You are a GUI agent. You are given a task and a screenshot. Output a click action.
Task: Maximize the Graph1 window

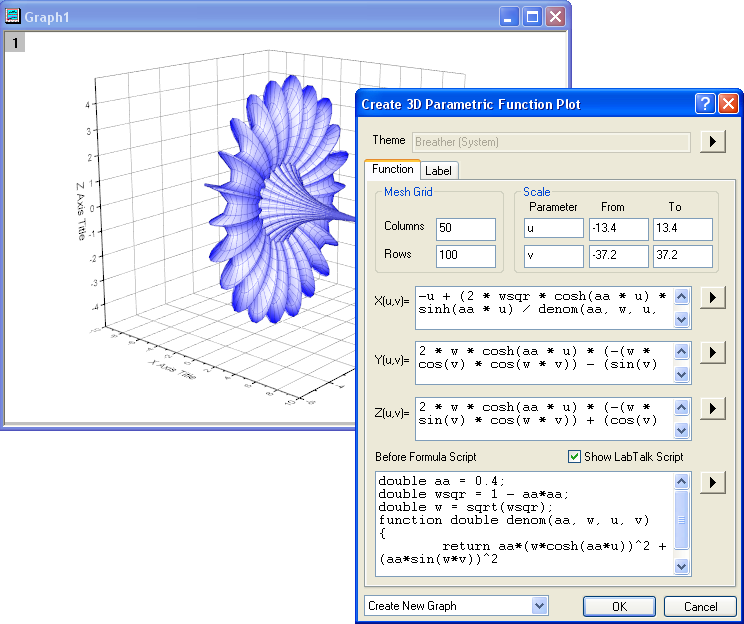click(532, 17)
